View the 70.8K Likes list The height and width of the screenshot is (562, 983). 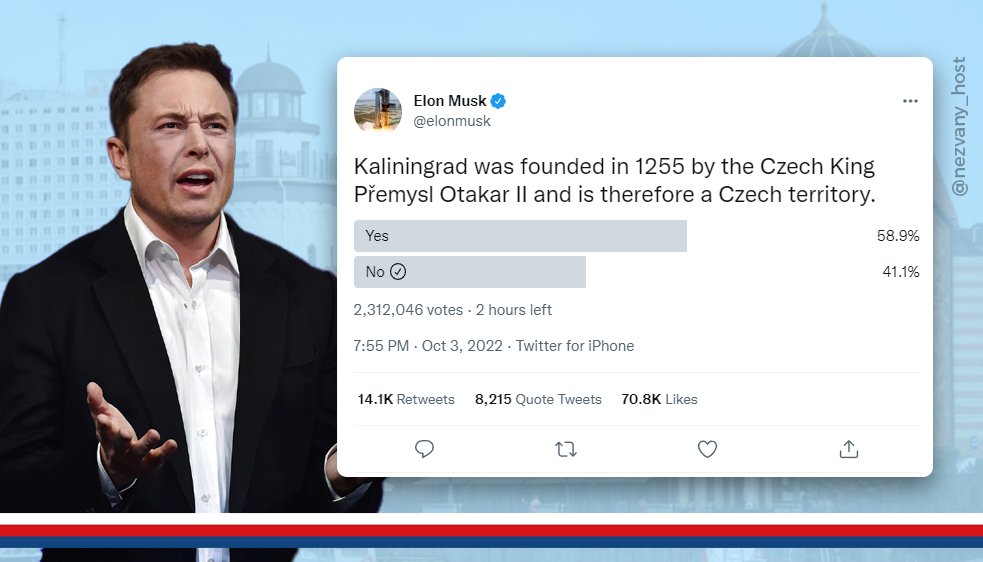[659, 399]
